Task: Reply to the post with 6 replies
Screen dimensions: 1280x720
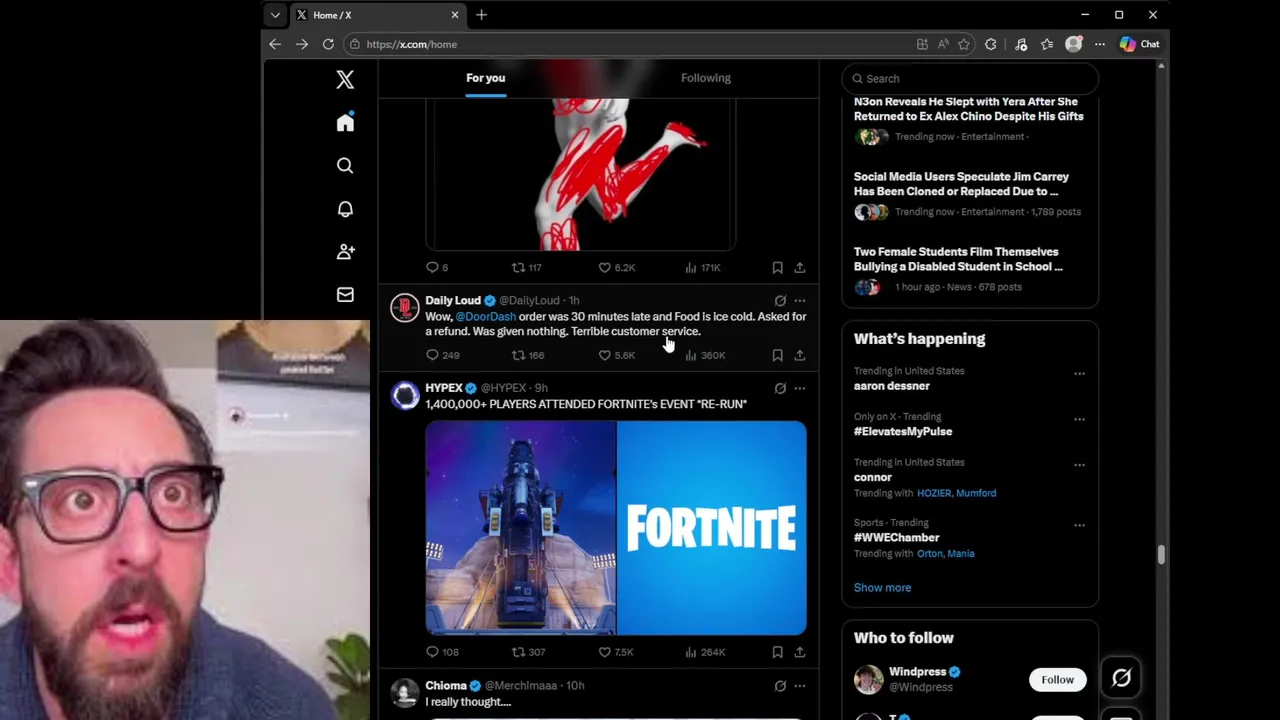Action: 437,267
